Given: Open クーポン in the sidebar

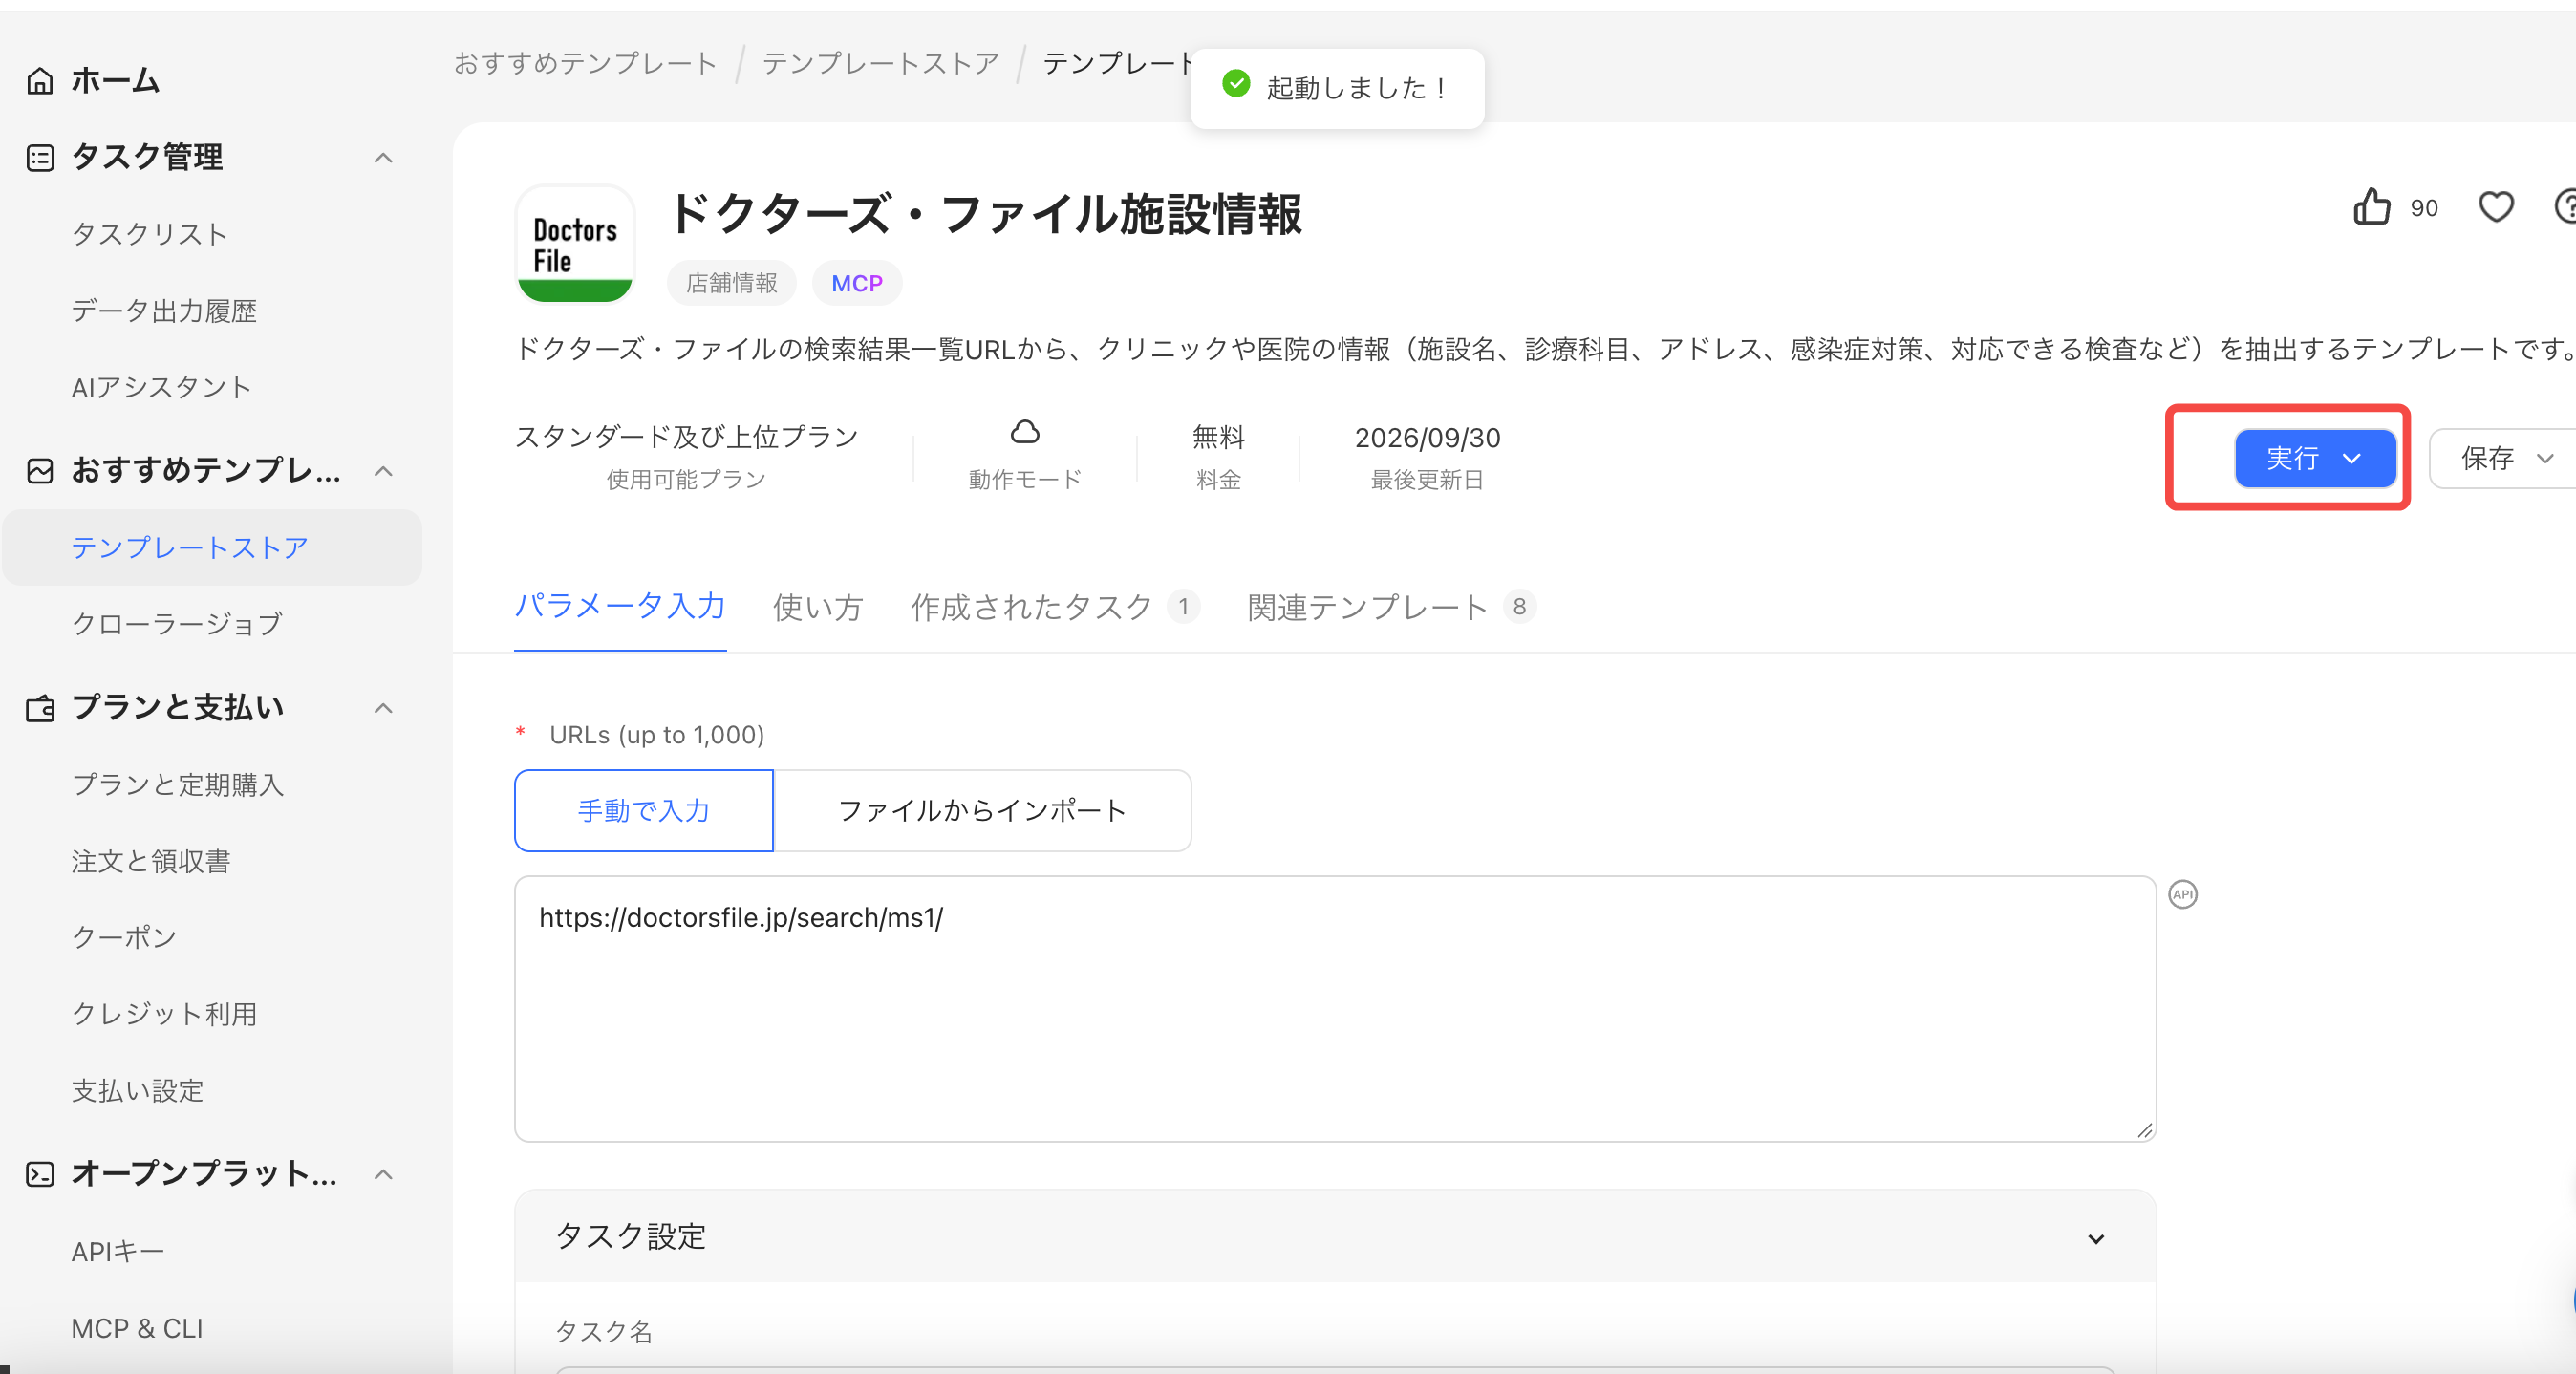Looking at the screenshot, I should point(124,938).
